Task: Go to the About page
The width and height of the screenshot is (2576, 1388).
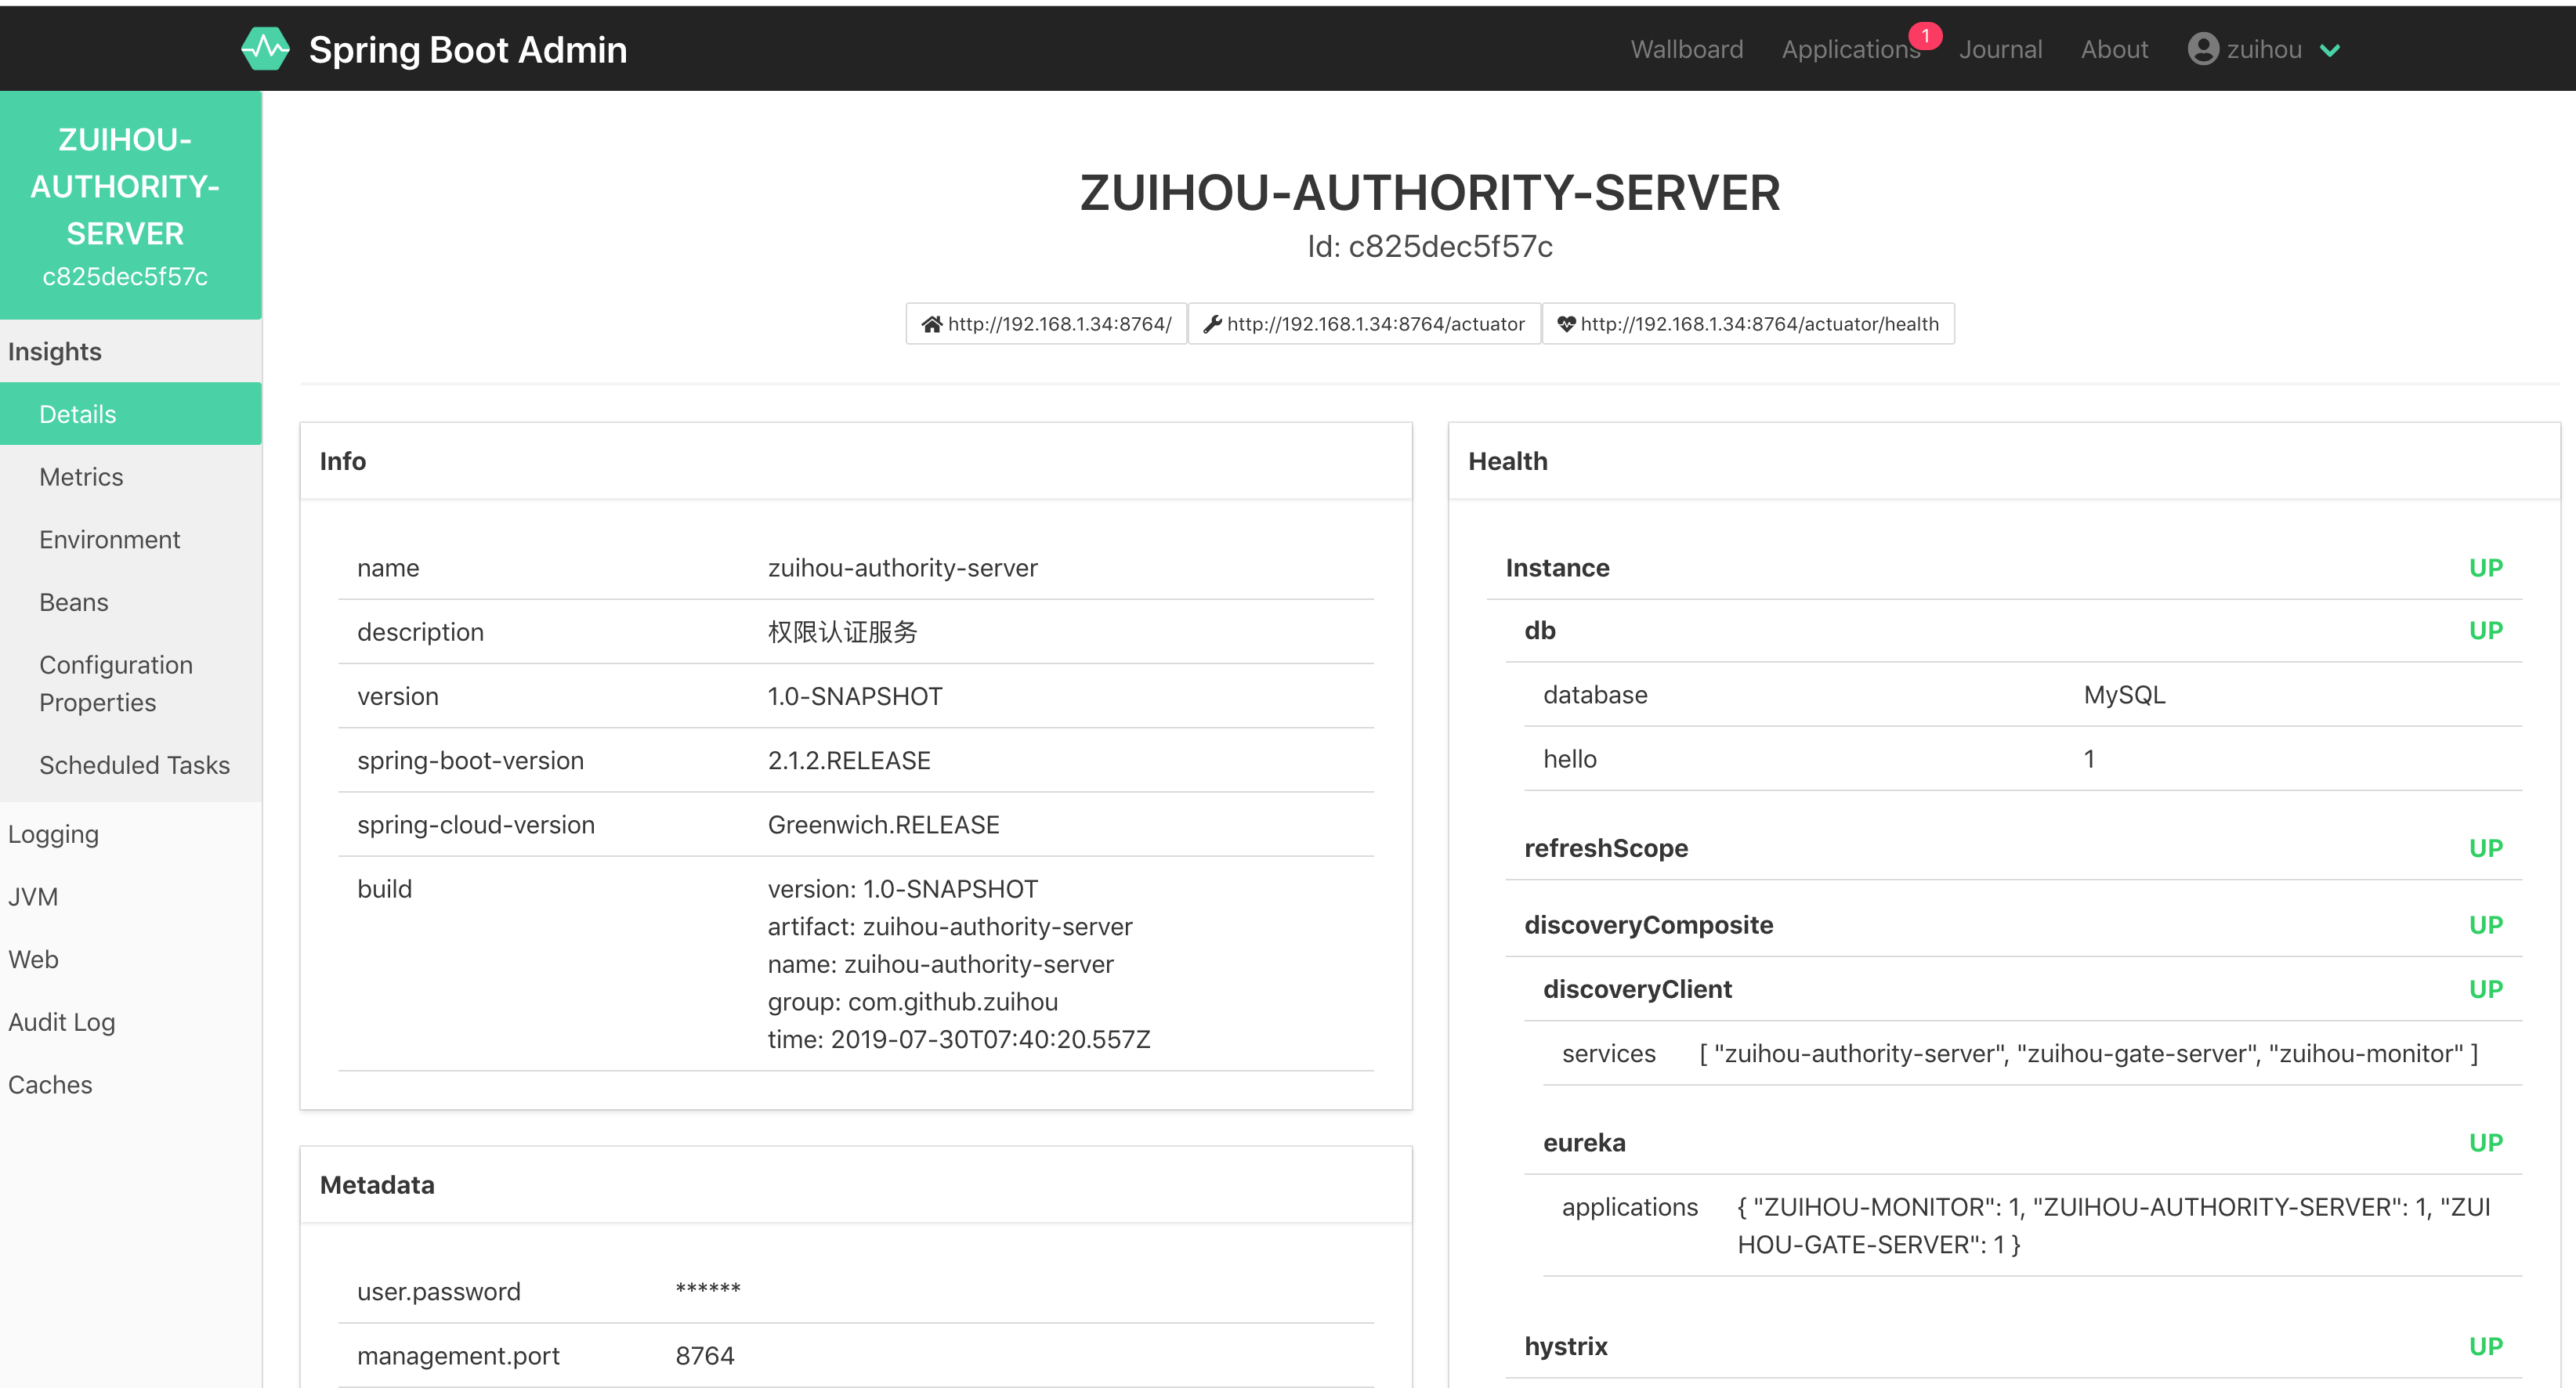Action: [x=2114, y=49]
